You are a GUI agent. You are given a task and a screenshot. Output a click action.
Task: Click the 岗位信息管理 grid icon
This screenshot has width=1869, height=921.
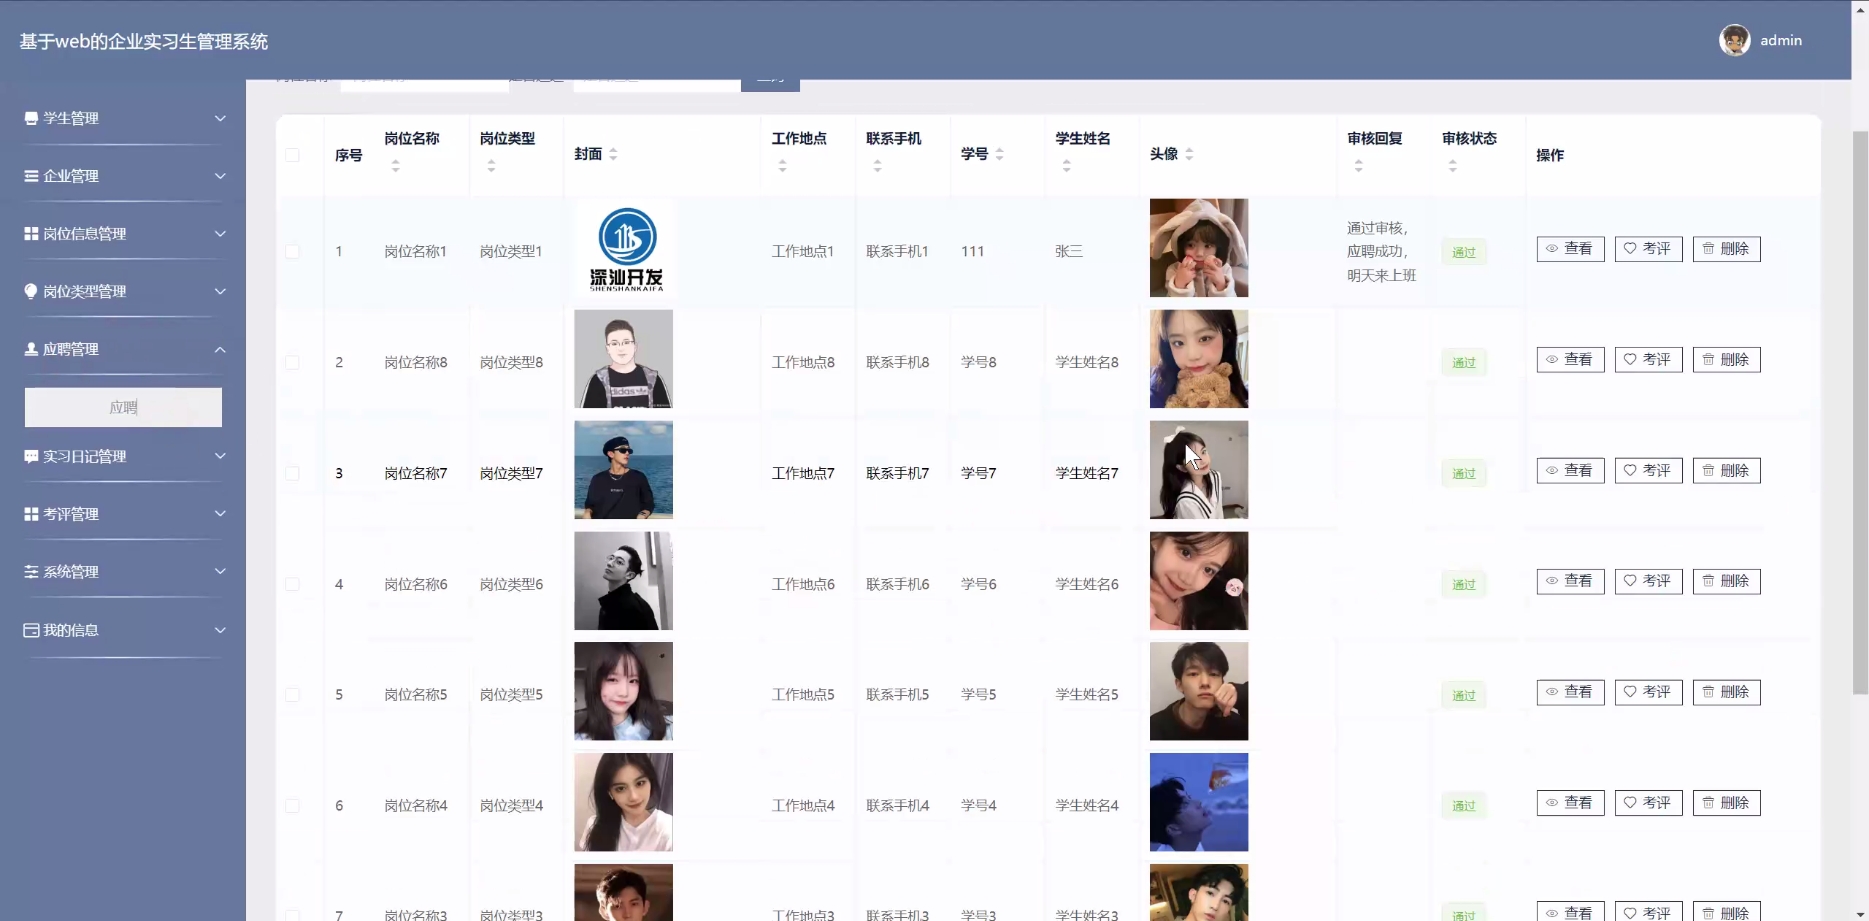tap(31, 234)
